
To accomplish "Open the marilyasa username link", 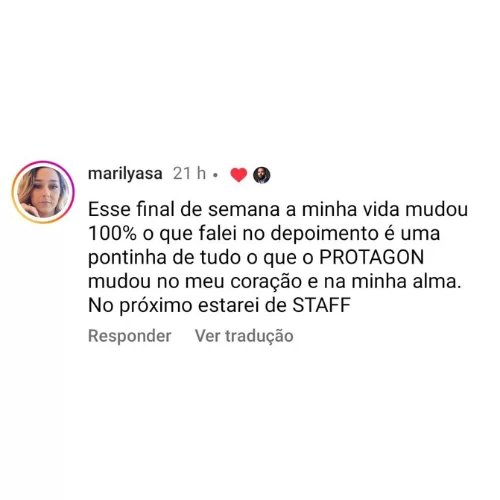I will click(125, 174).
